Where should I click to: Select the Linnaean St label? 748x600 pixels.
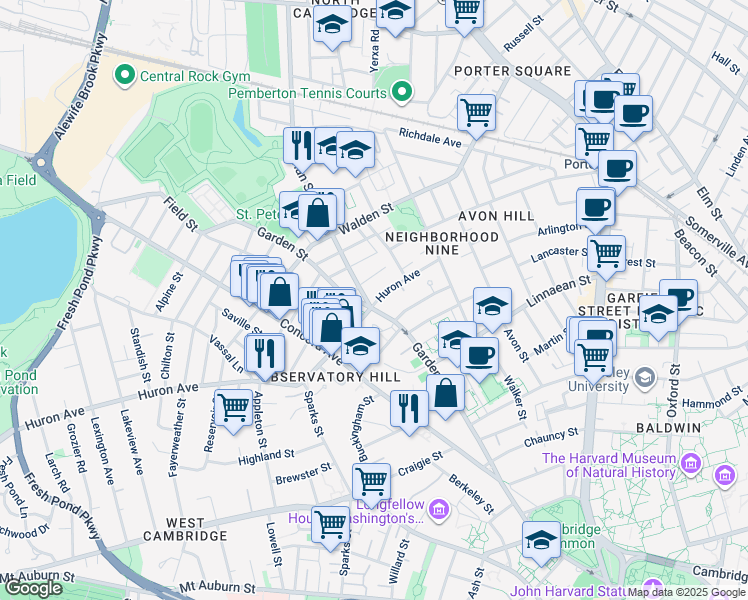pos(559,291)
